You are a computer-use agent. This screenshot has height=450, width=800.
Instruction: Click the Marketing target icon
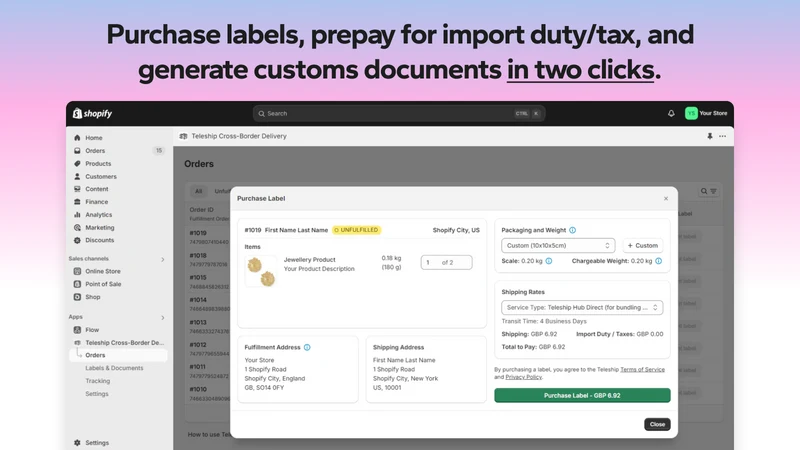(77, 228)
